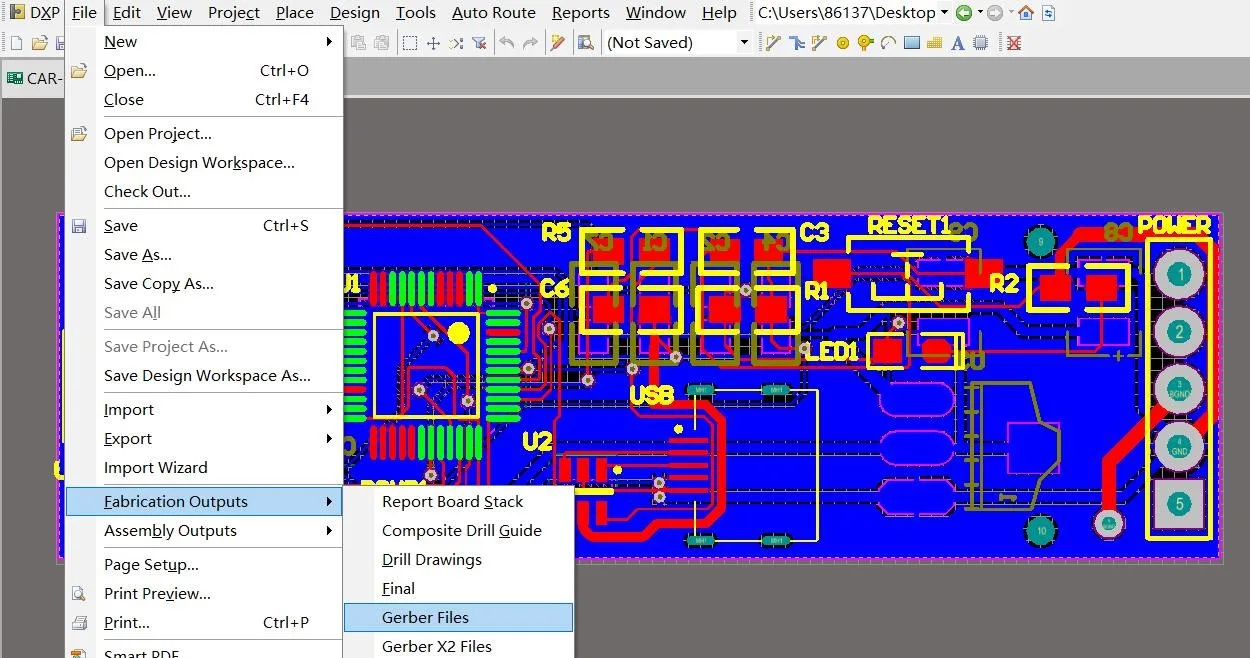1250x658 pixels.
Task: Select Fabrication Outputs in File menu
Action: click(205, 502)
